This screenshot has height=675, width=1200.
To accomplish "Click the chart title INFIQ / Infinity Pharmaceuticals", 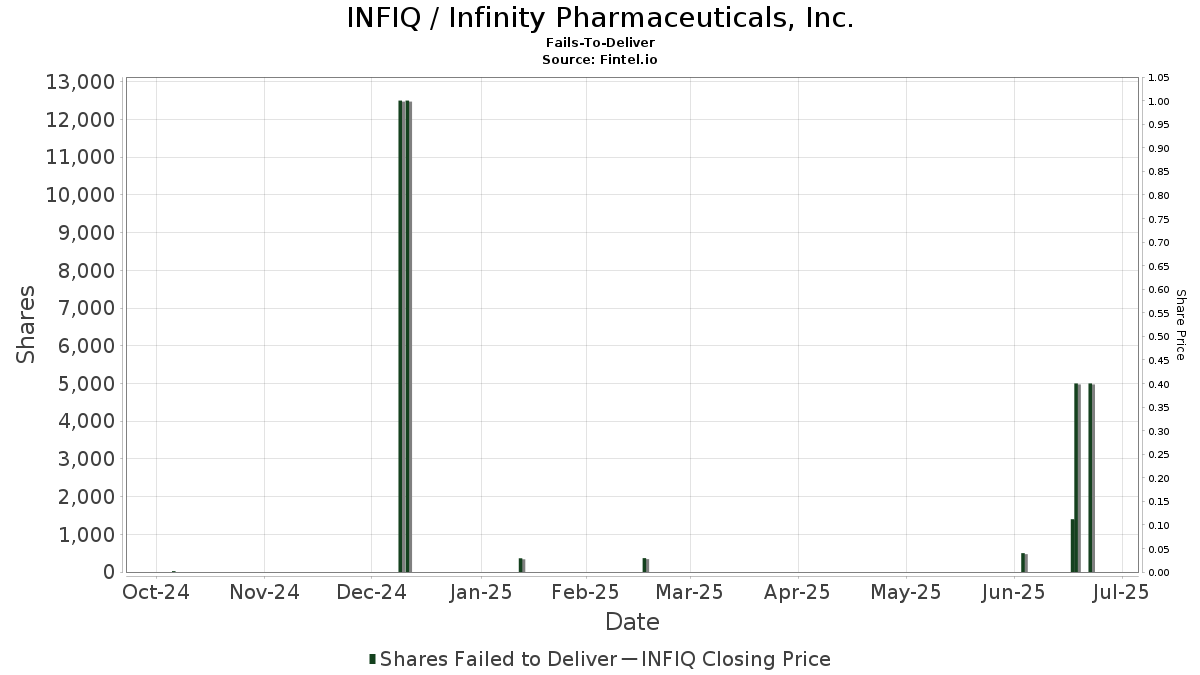I will (x=600, y=18).
